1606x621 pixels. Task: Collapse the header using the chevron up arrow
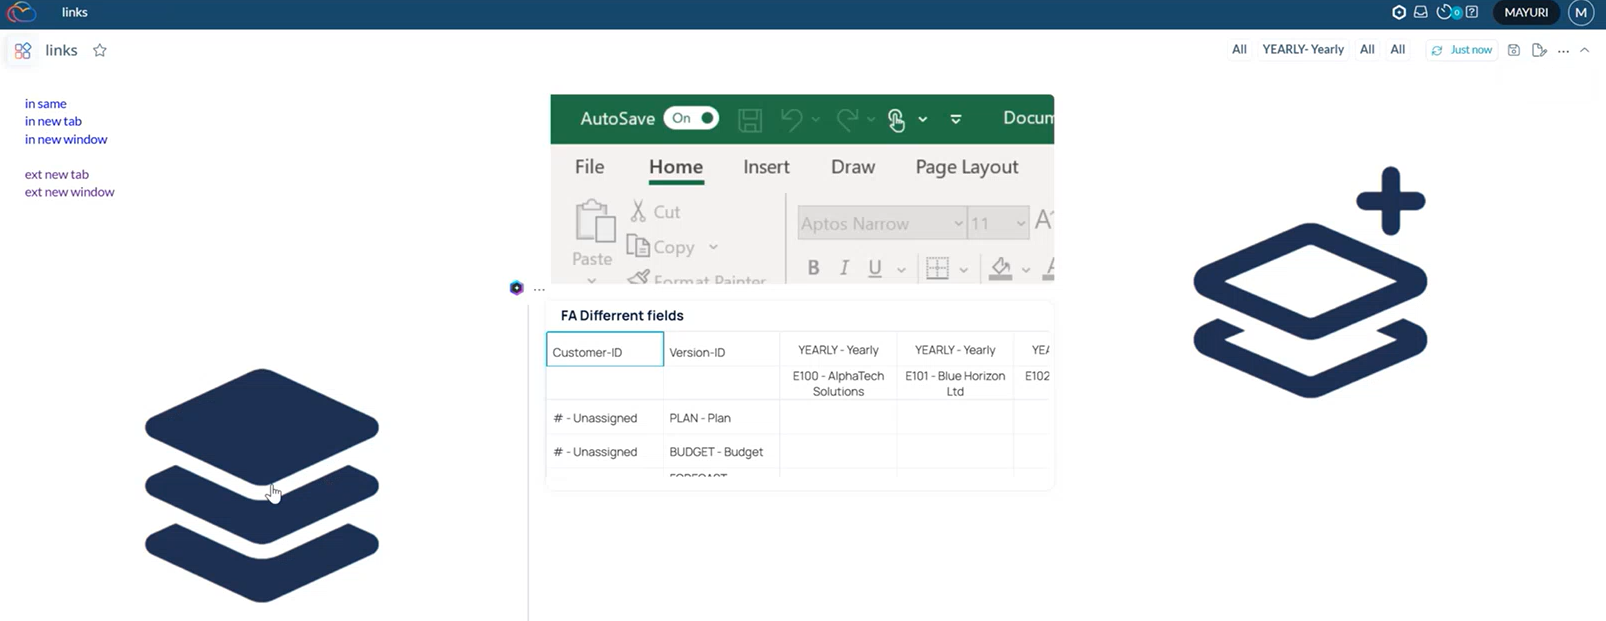point(1585,50)
